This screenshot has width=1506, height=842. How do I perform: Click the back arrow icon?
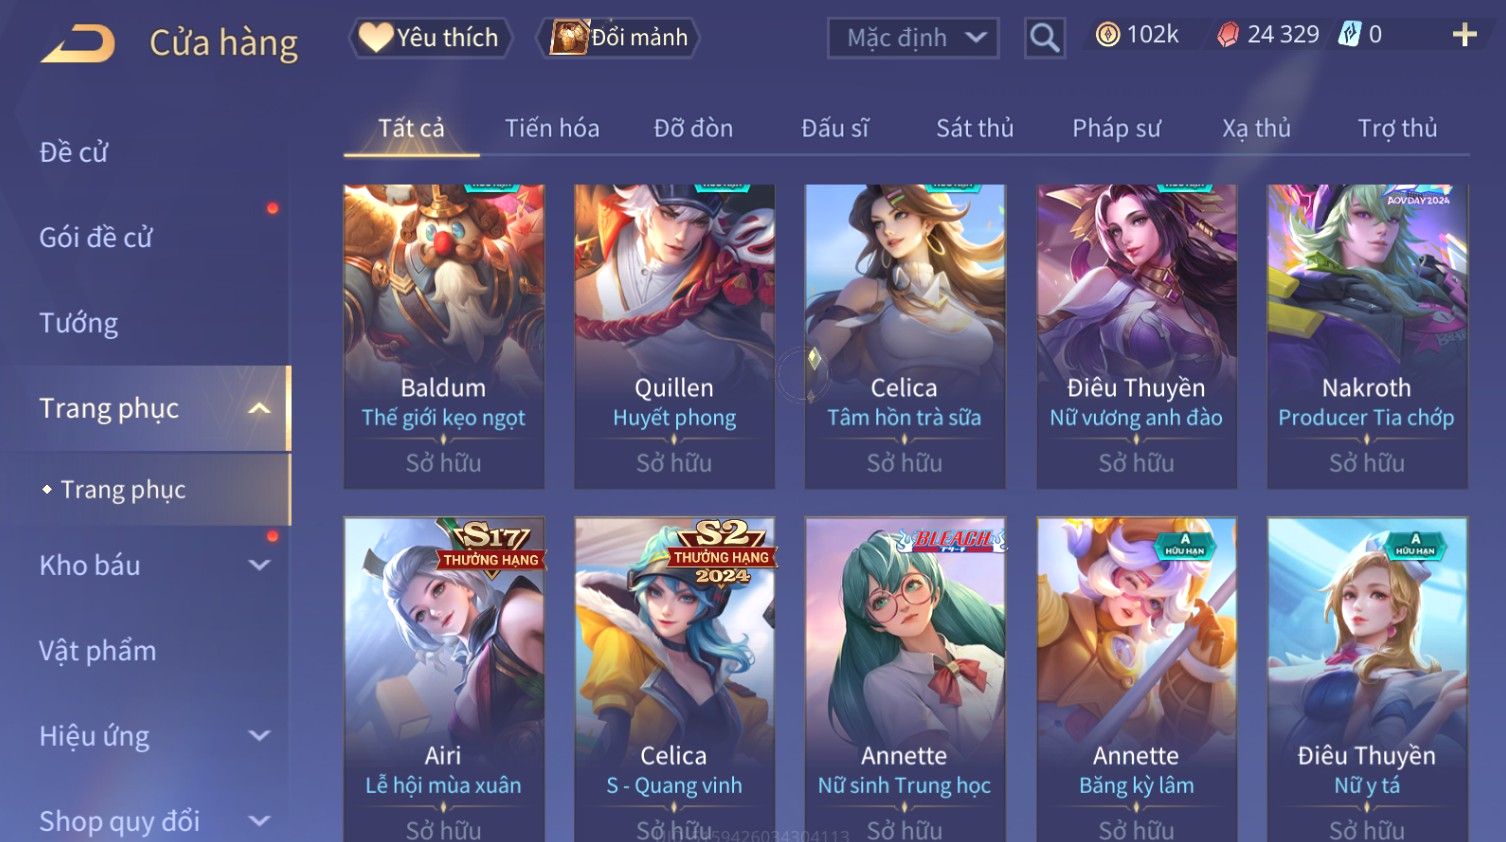(x=78, y=44)
